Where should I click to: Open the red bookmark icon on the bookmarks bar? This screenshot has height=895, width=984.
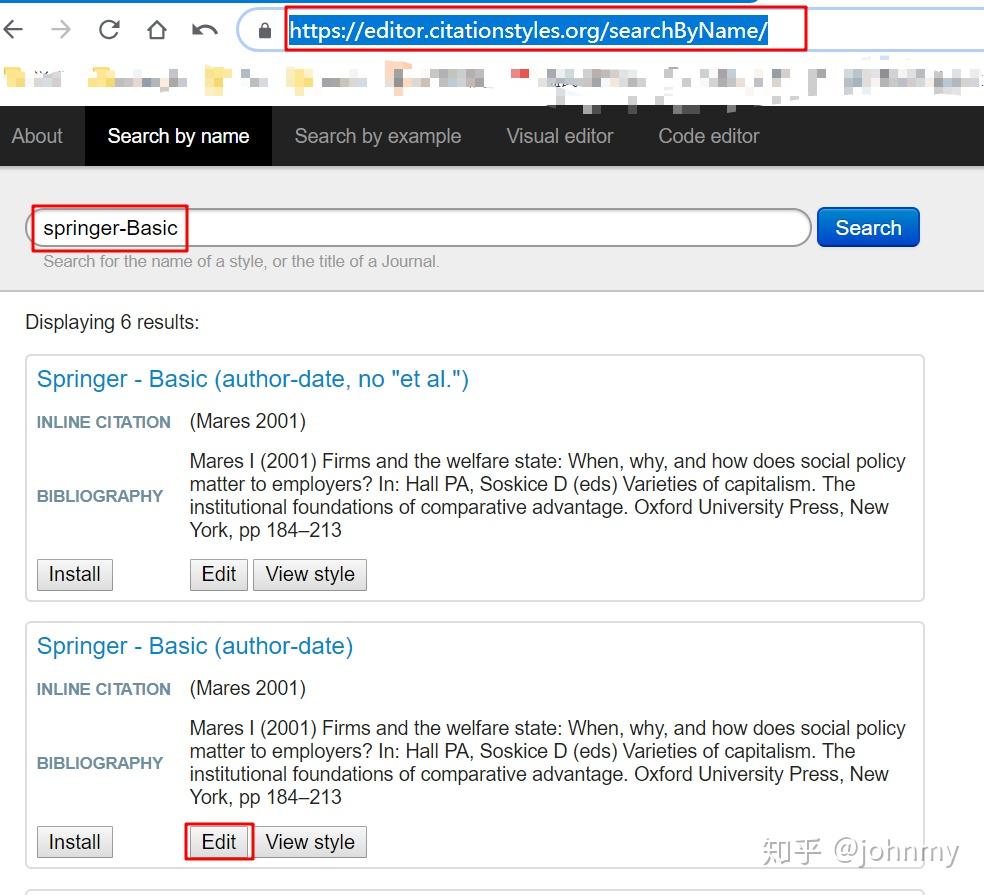click(519, 73)
